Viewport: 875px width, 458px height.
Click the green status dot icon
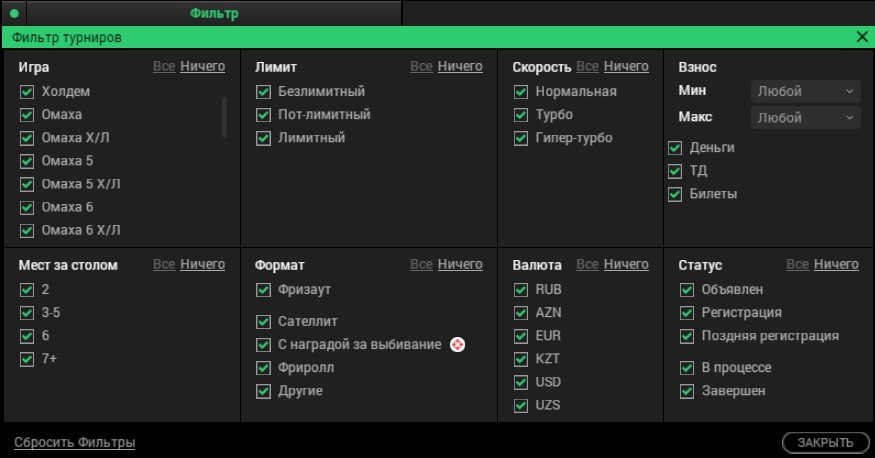pyautogui.click(x=14, y=14)
